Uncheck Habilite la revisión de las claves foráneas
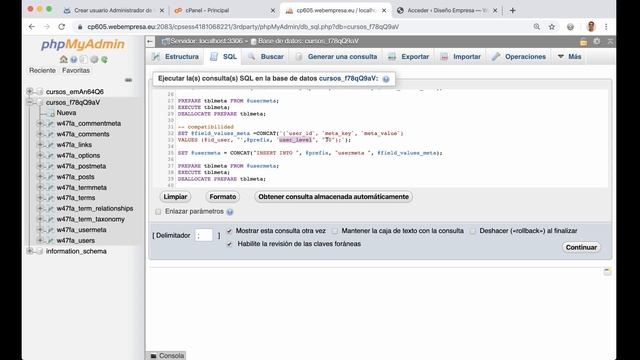The width and height of the screenshot is (640, 360). click(229, 244)
